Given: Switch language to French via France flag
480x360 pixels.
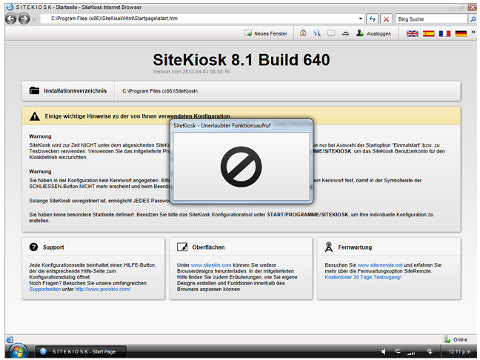Looking at the screenshot, I should click(x=445, y=34).
